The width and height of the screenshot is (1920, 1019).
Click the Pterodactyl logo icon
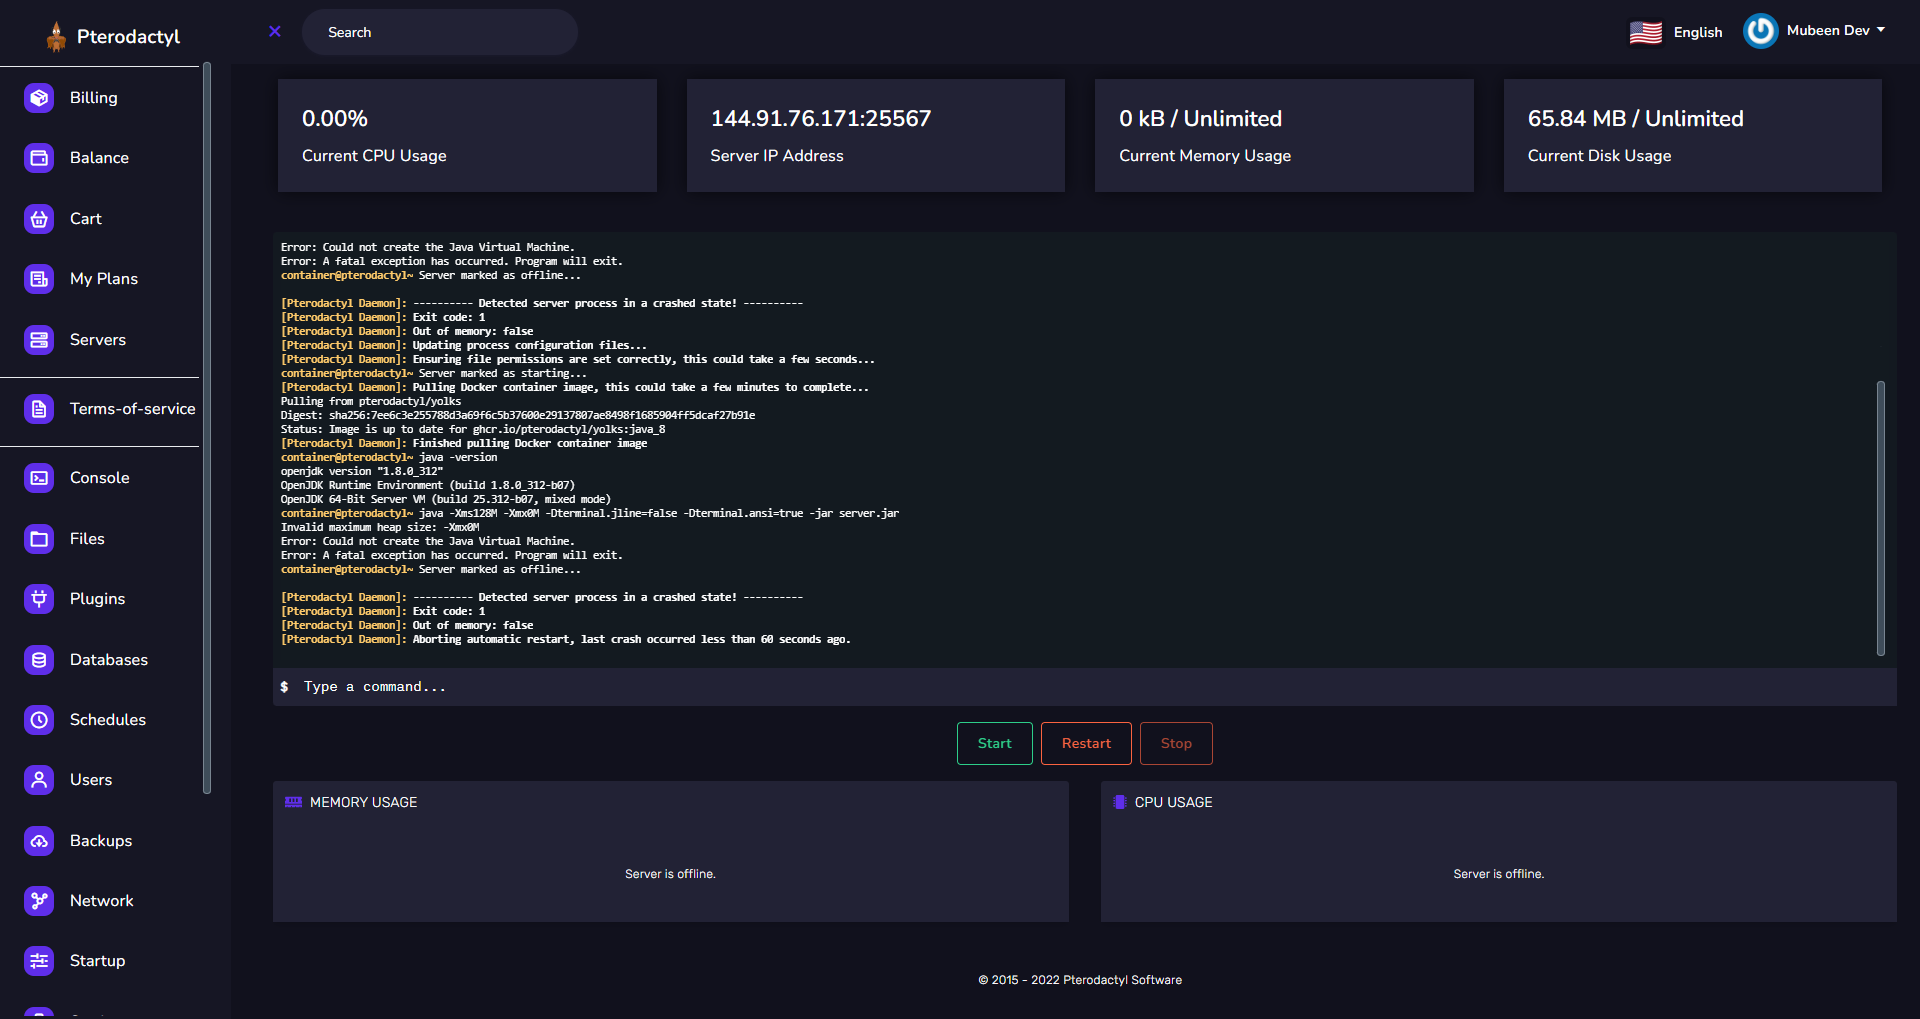pos(56,36)
